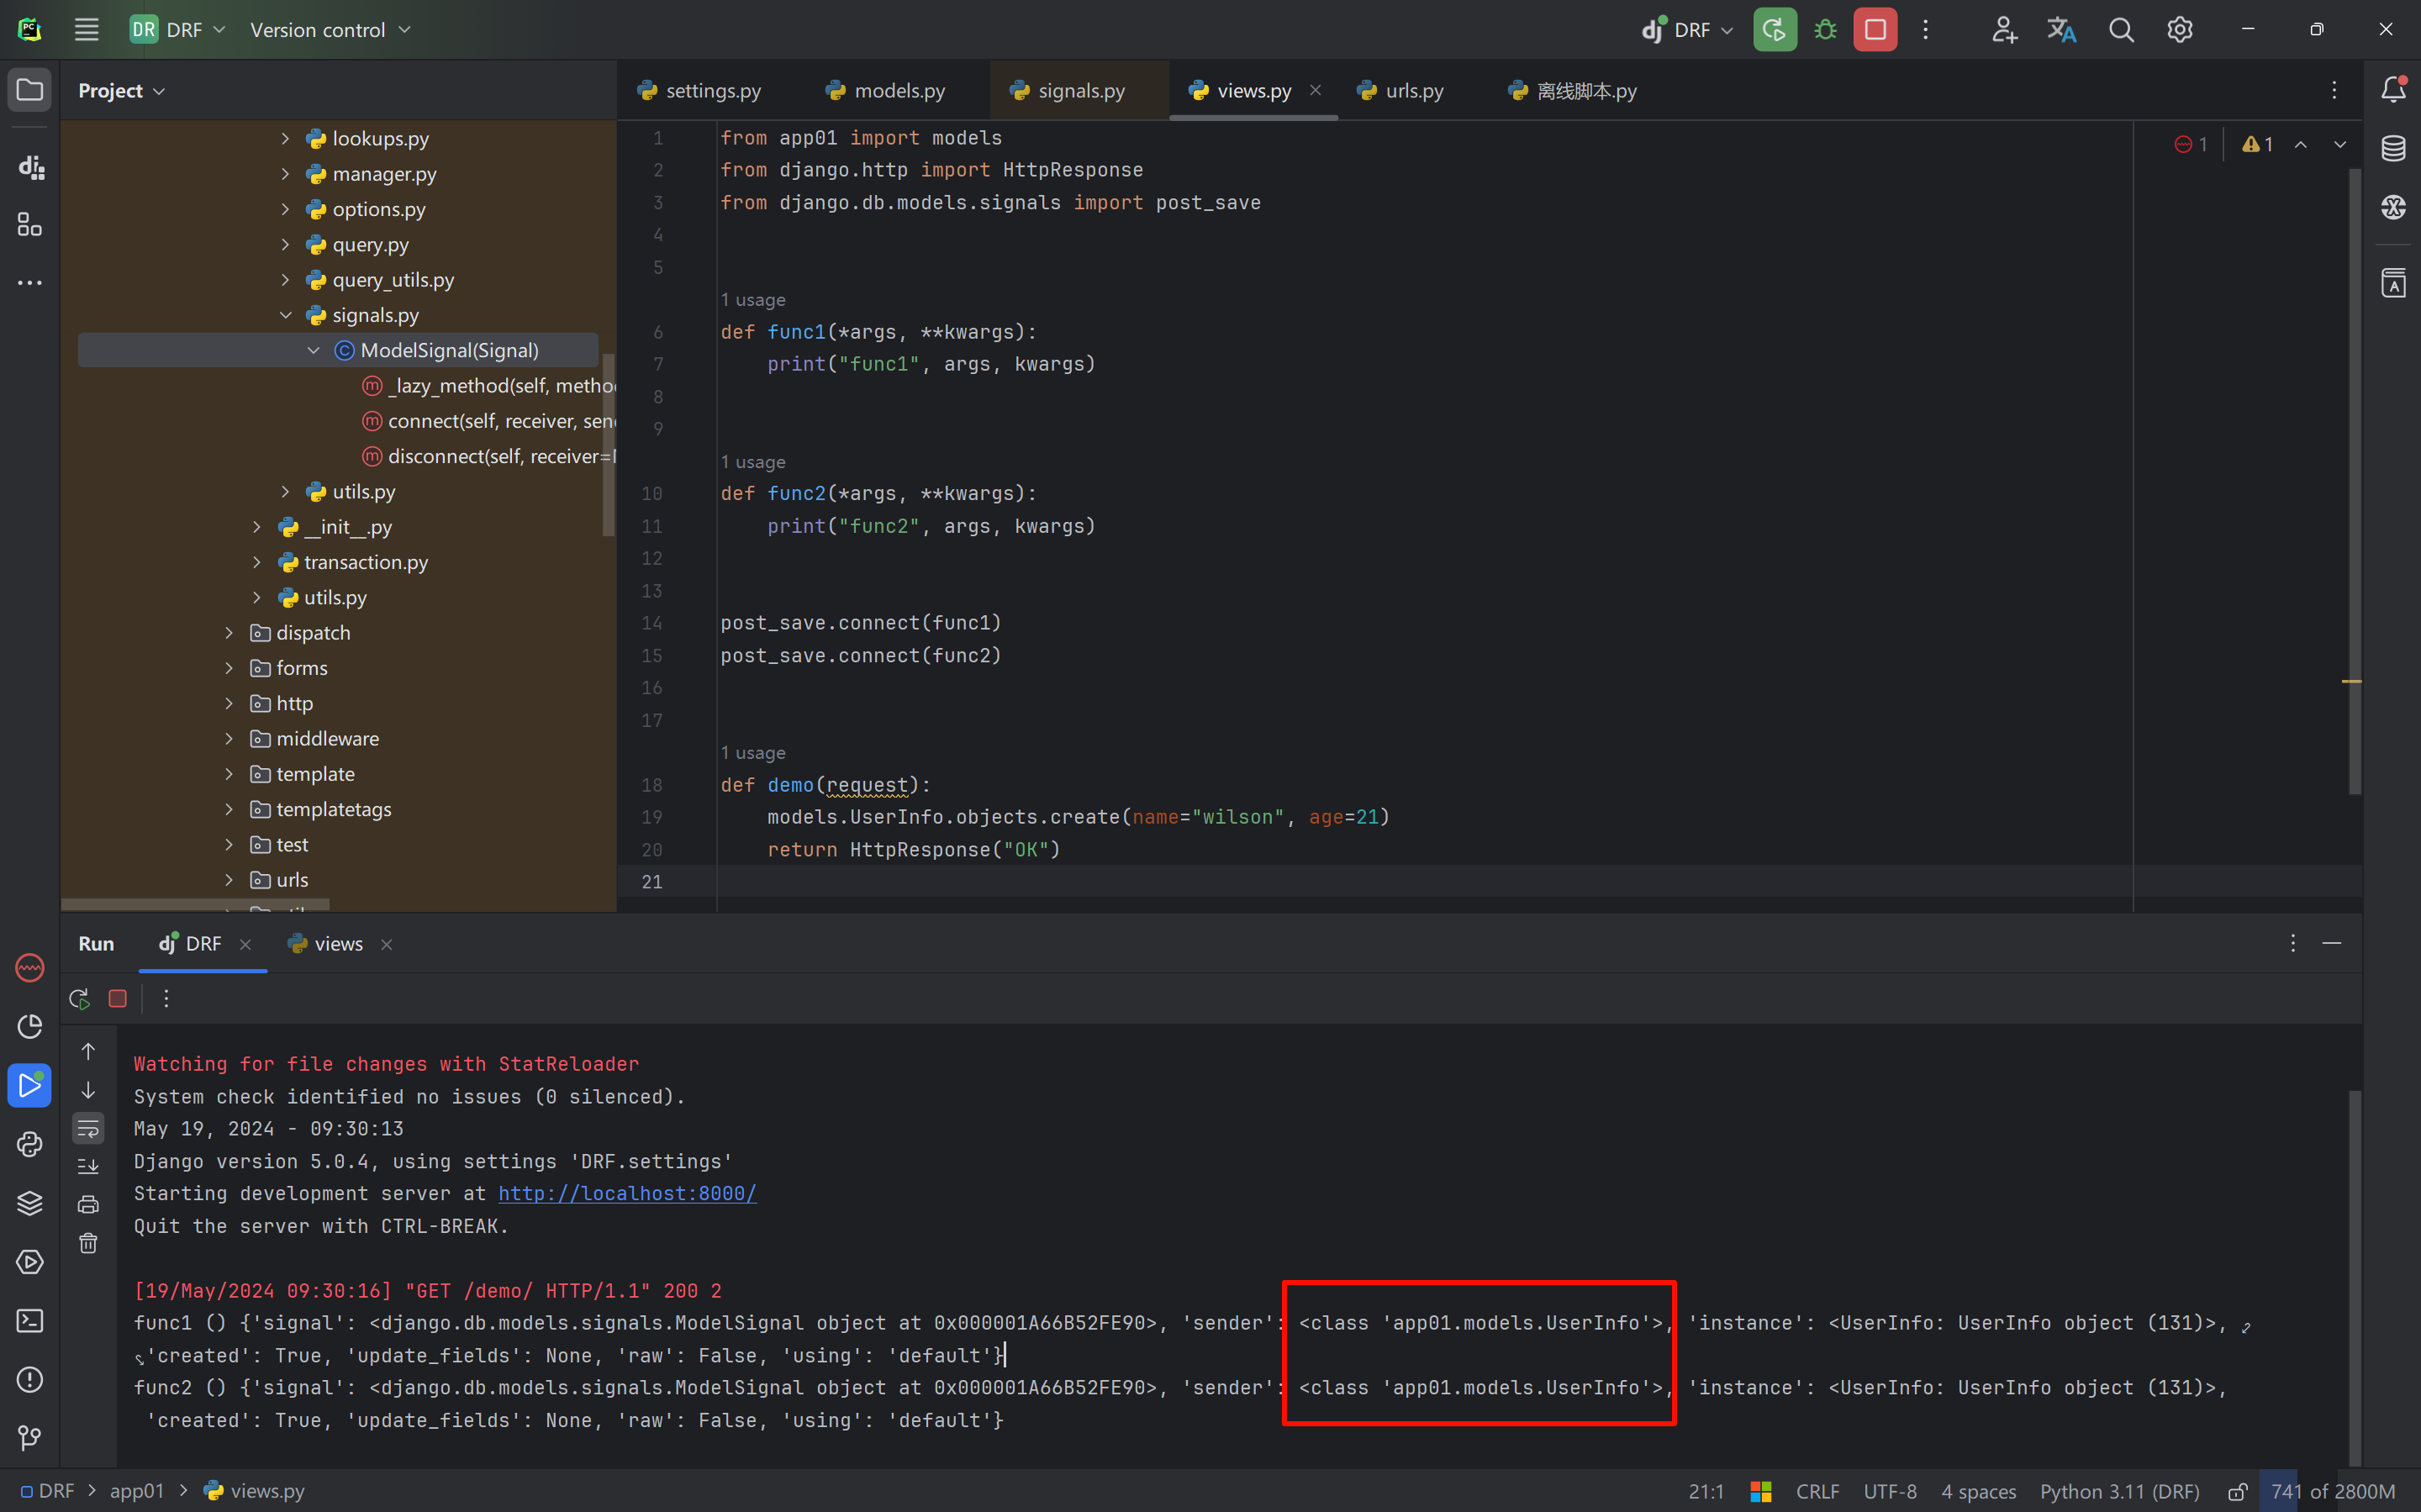
Task: Toggle scroll to end in console
Action: 88,1166
